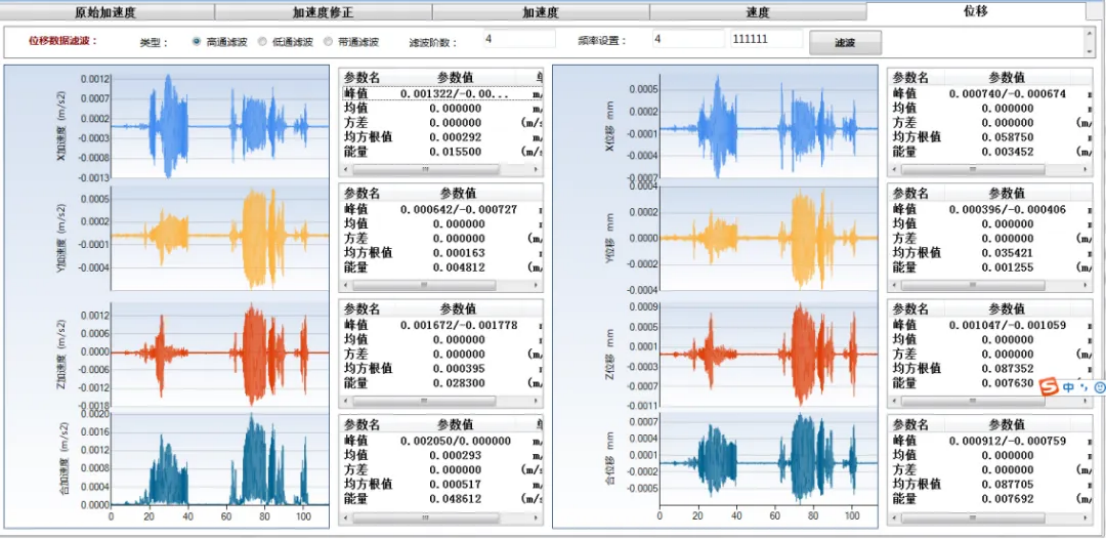Toggle the Sogou 中 Chinese mode indicator
The height and width of the screenshot is (539, 1106).
[x=1068, y=387]
